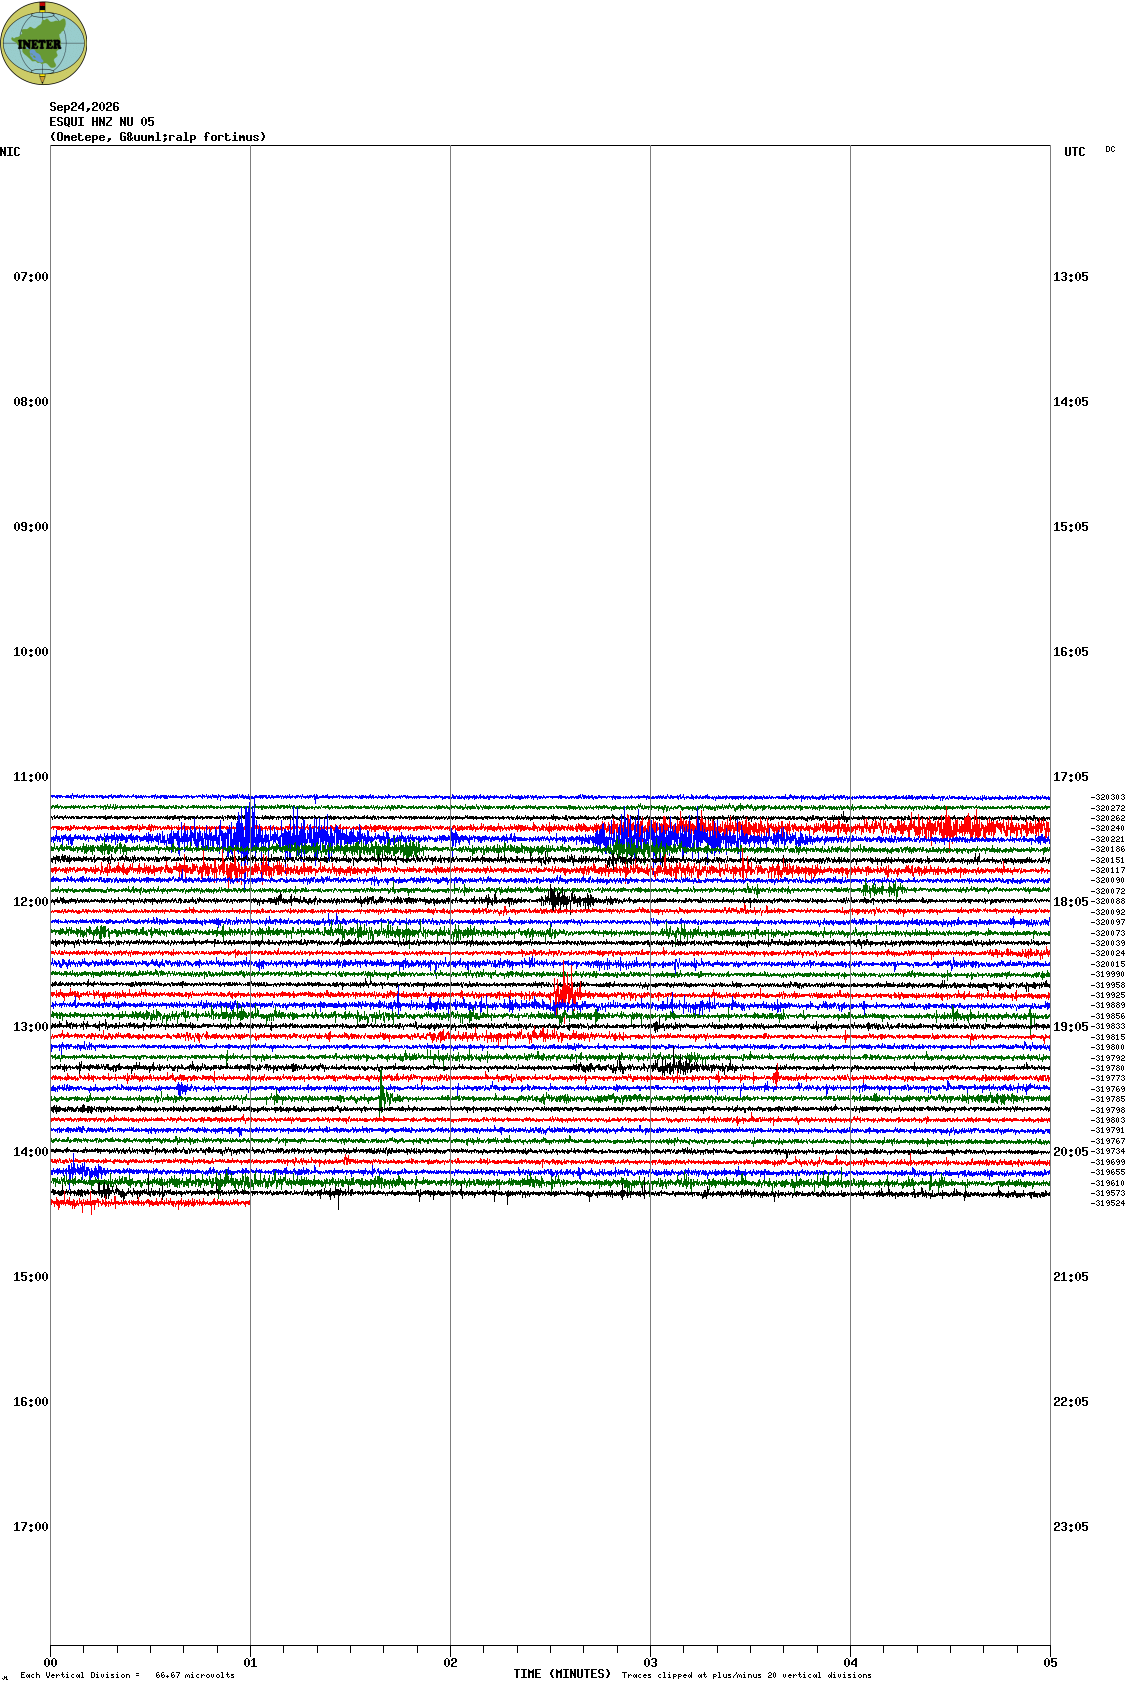
Task: Click the small DC label near UTC
Action: pyautogui.click(x=1110, y=149)
